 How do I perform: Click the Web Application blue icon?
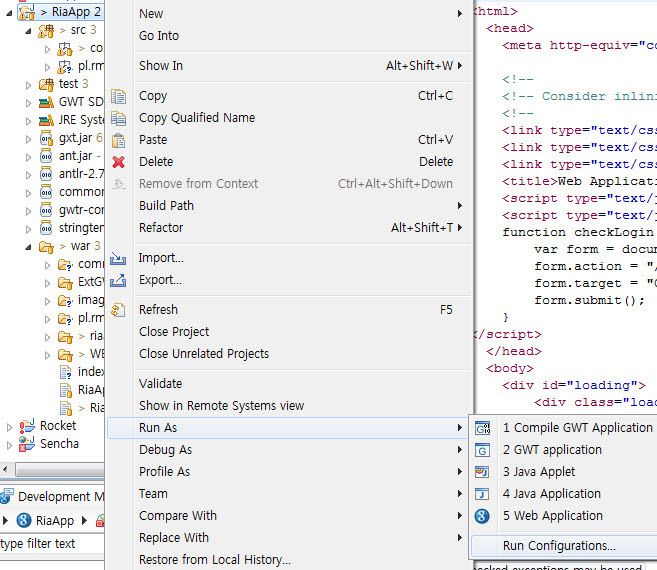[x=482, y=516]
